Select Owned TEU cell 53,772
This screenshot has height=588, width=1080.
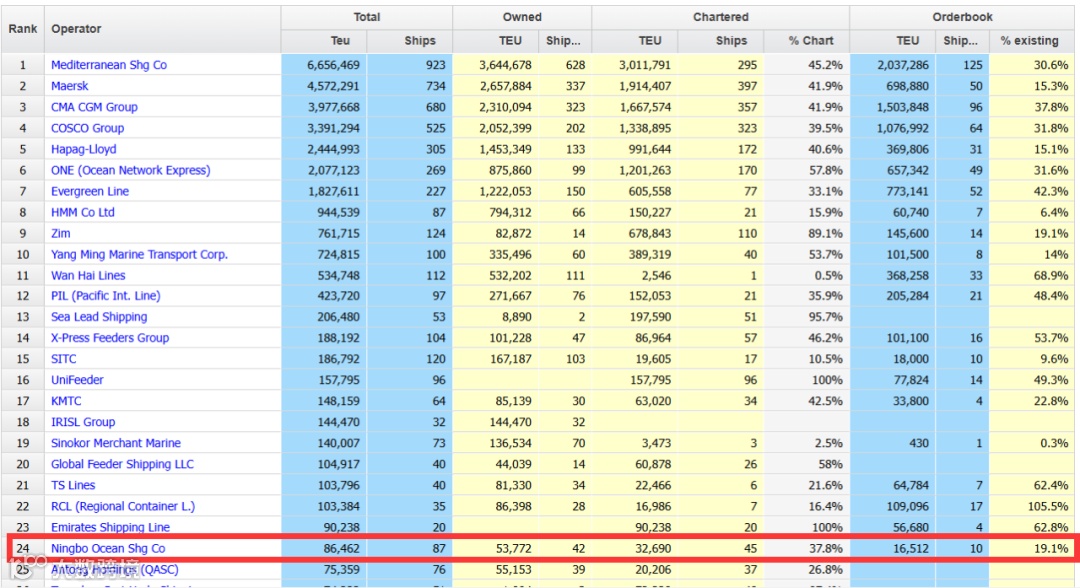496,549
